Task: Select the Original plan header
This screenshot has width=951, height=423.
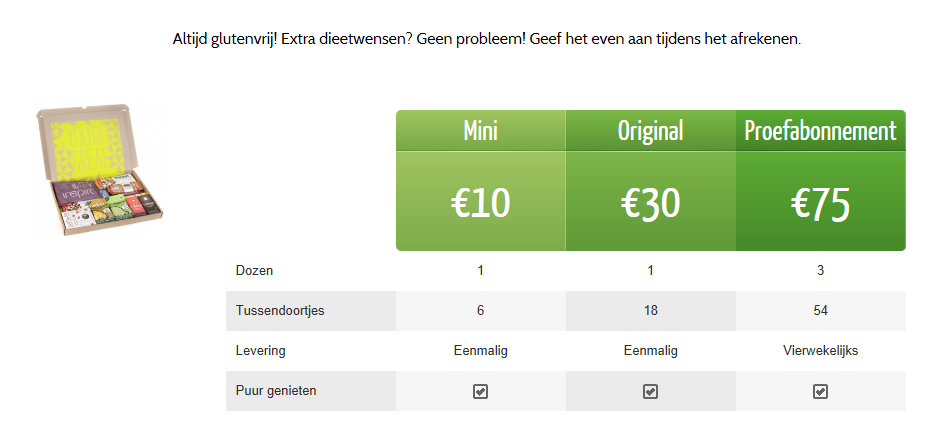Action: coord(651,130)
